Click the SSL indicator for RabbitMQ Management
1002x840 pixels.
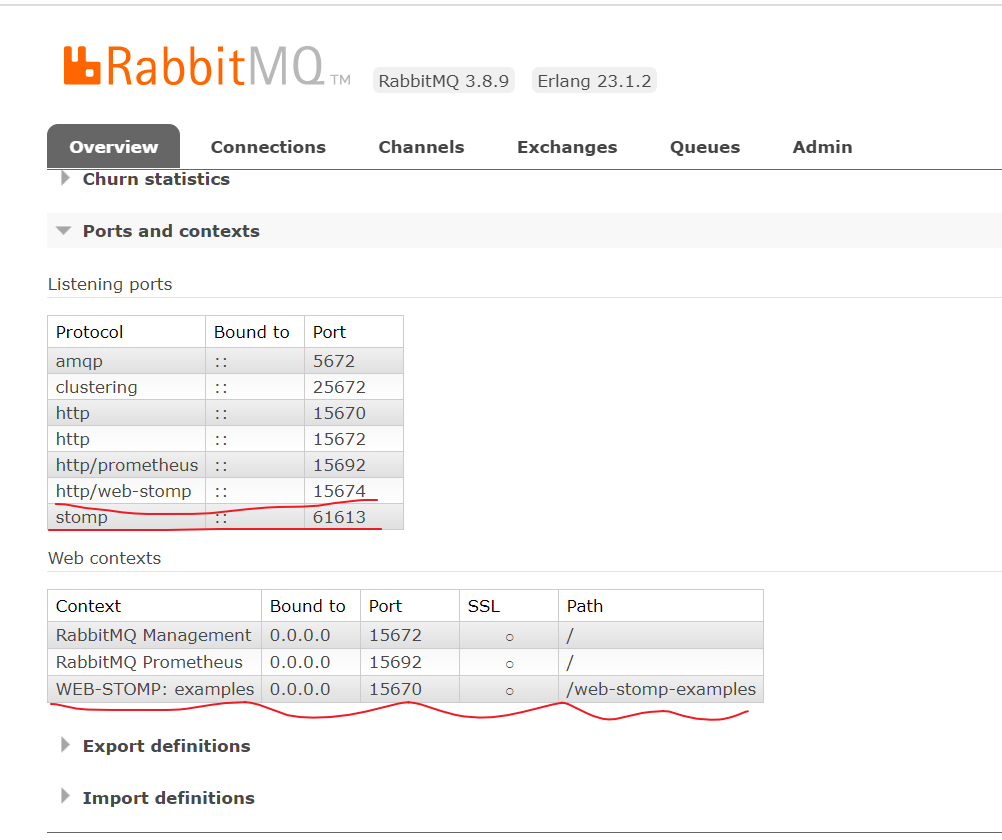click(509, 635)
